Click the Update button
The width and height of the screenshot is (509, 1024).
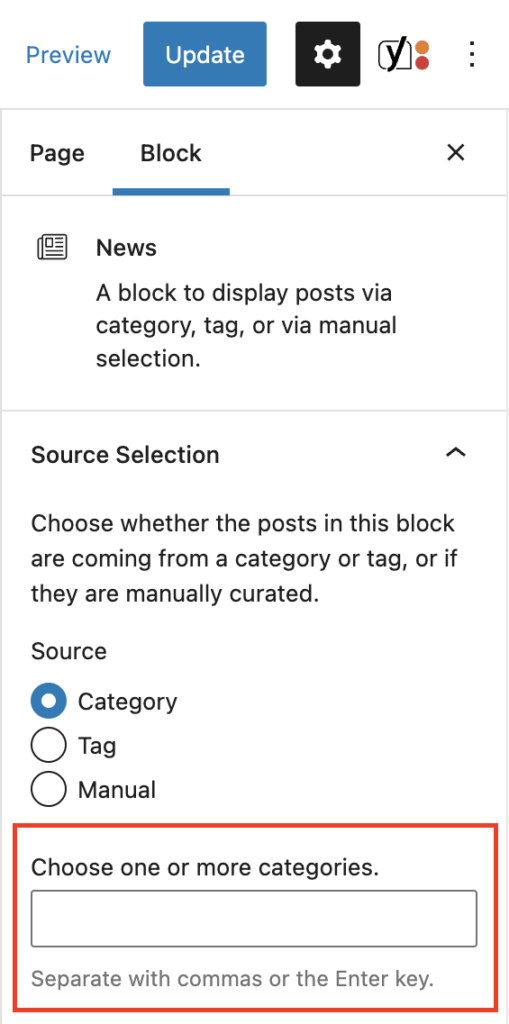point(205,54)
